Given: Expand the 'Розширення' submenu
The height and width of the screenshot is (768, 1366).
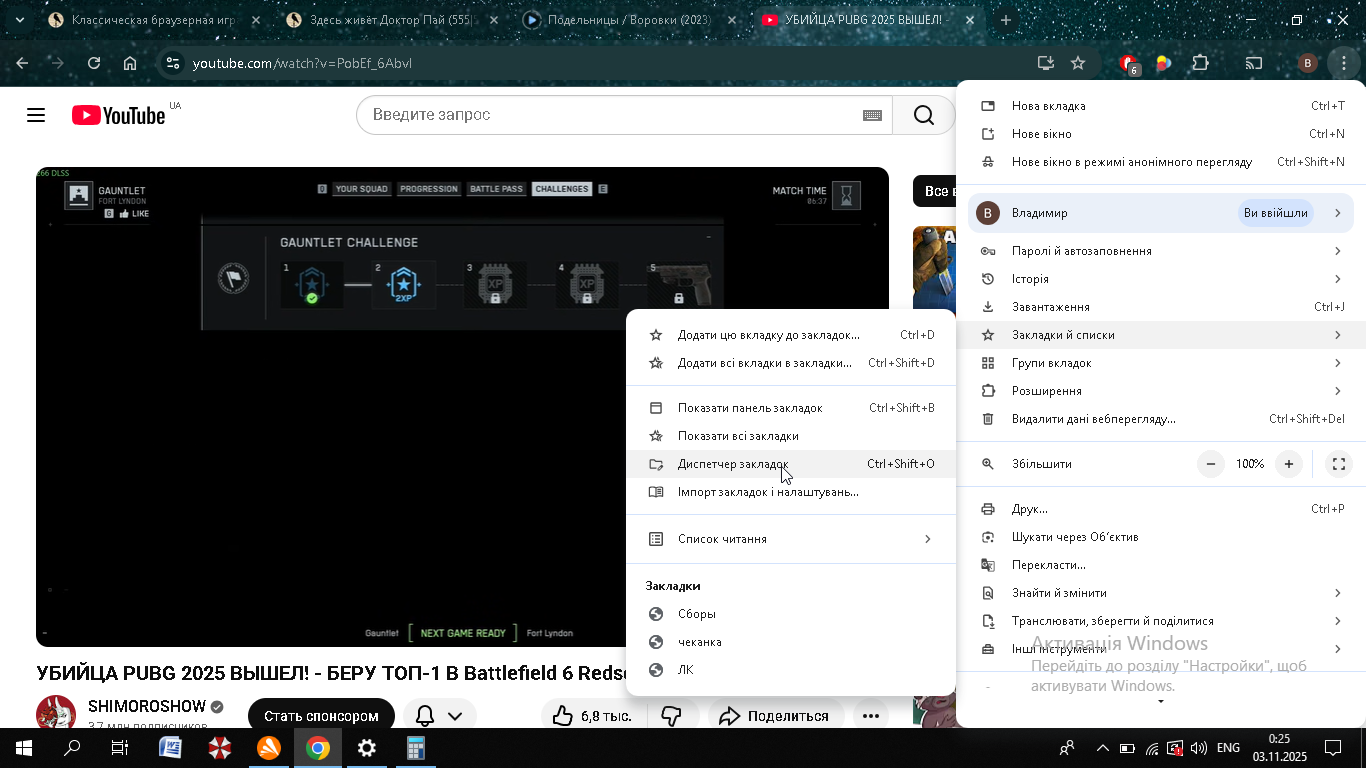Looking at the screenshot, I should pos(1161,391).
